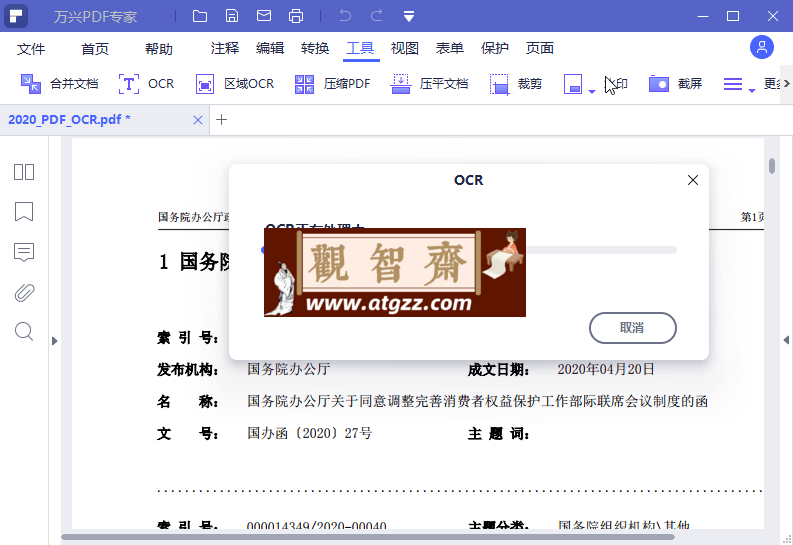The width and height of the screenshot is (793, 545).
Task: Click the Wondershare PDF app logo
Action: pos(16,16)
